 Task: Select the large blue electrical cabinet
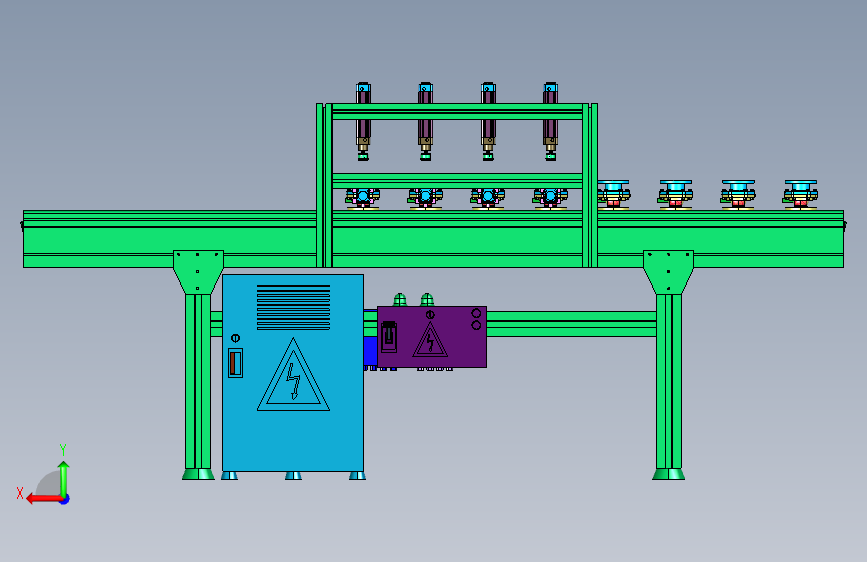tap(293, 373)
